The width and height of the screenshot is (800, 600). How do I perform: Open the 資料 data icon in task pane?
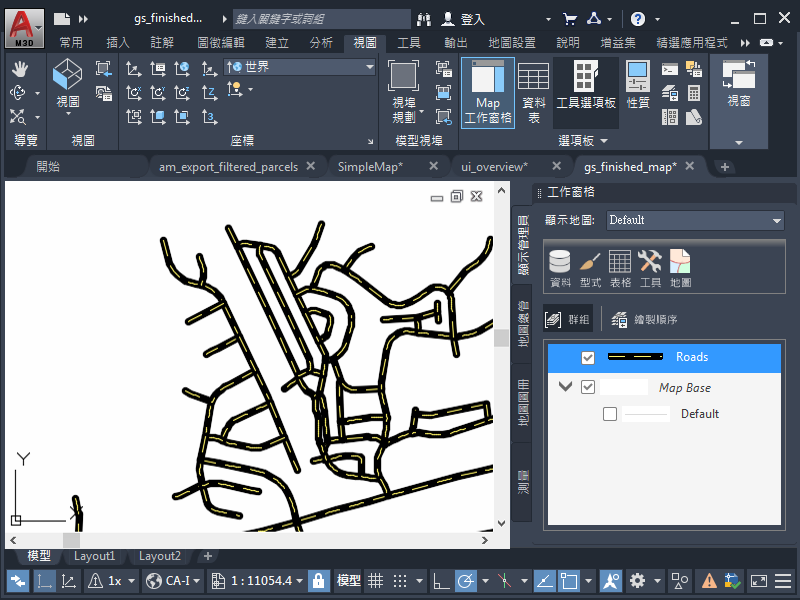click(x=560, y=268)
